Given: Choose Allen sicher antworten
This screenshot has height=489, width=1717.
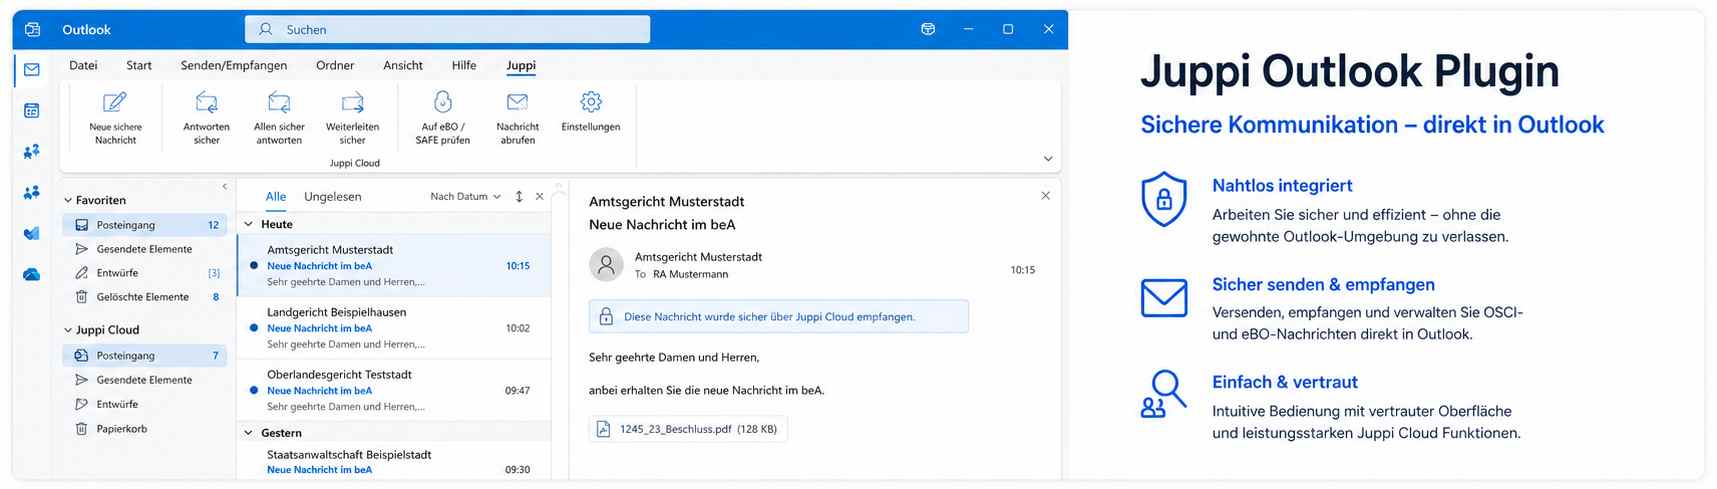Looking at the screenshot, I should tap(279, 117).
